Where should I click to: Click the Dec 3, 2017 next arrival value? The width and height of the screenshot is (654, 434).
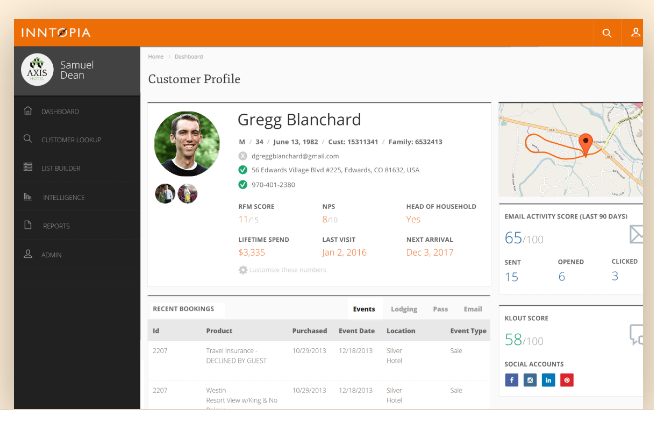pos(430,252)
